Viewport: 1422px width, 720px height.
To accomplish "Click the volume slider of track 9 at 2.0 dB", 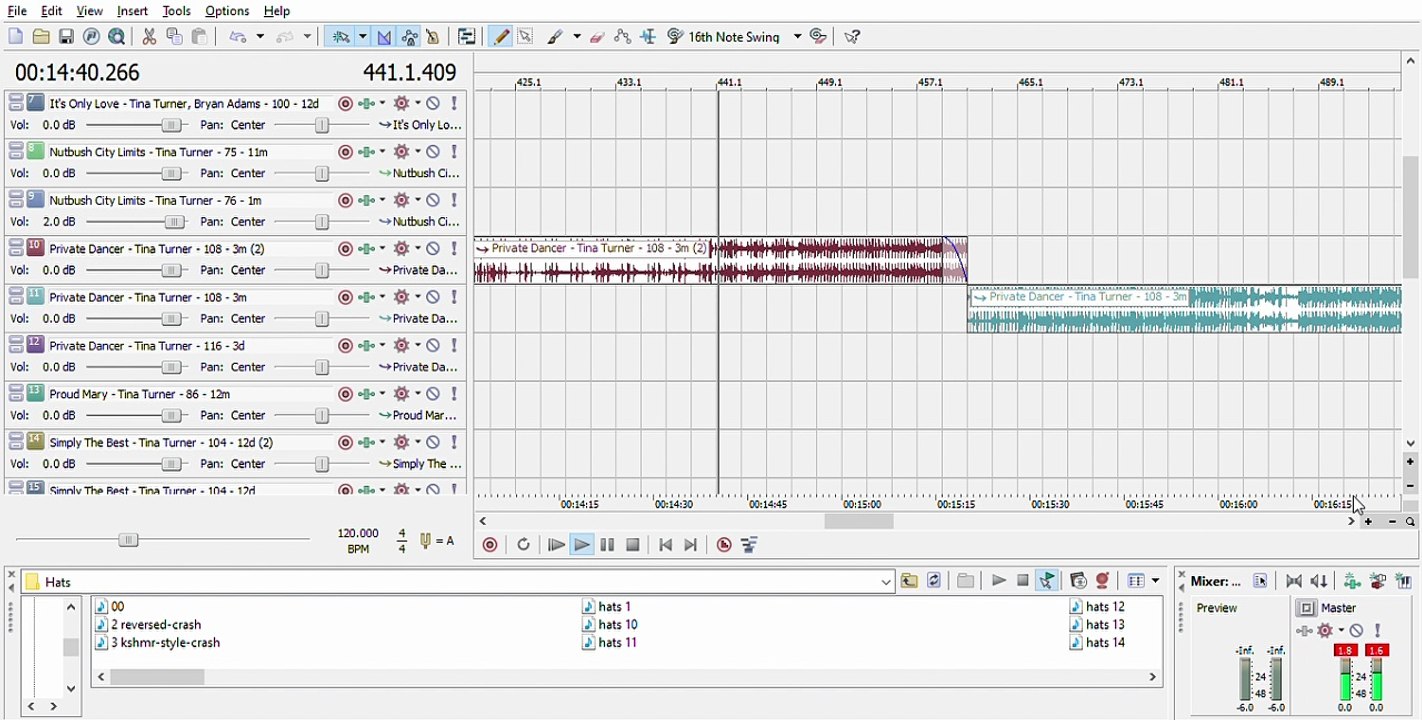I will tap(174, 222).
